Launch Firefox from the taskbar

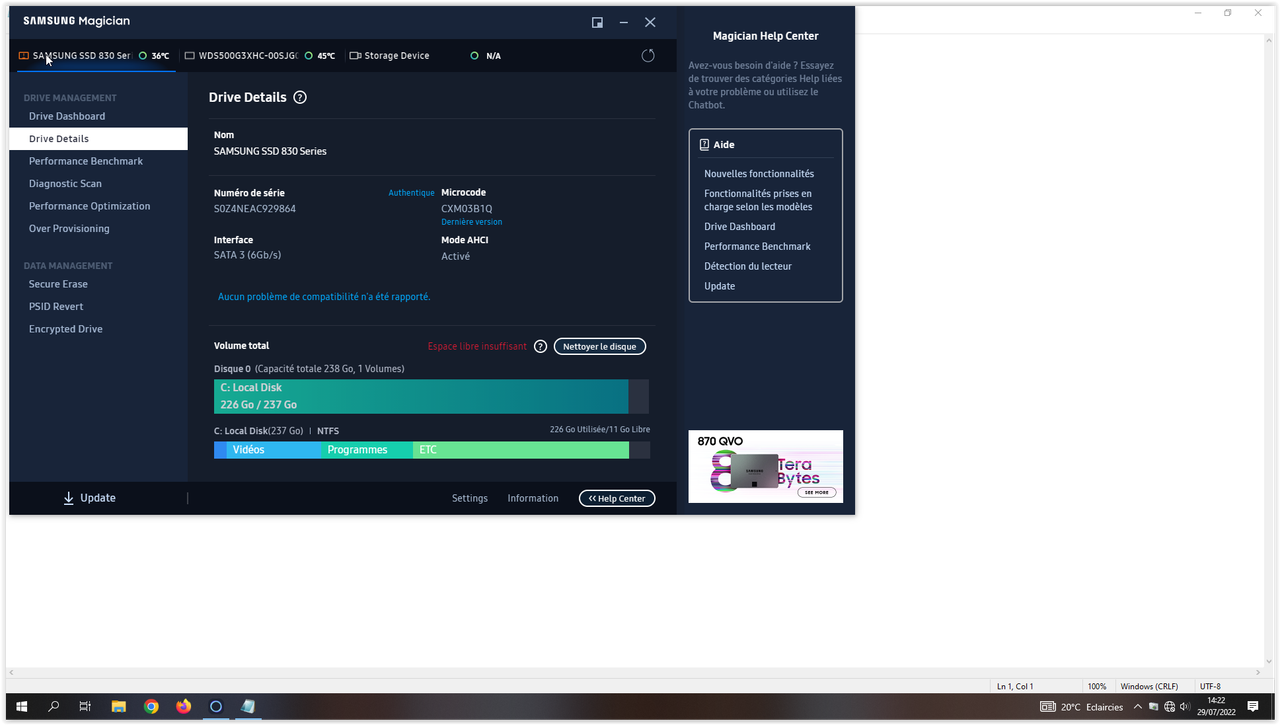click(x=183, y=707)
